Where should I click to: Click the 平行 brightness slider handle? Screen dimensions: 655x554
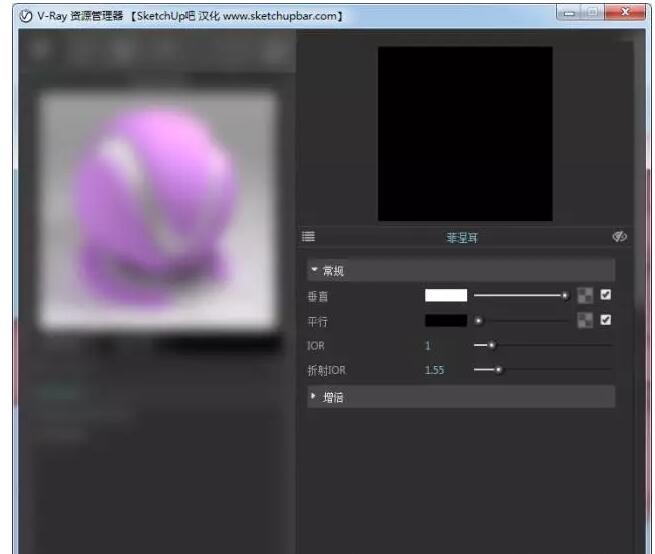(x=479, y=321)
